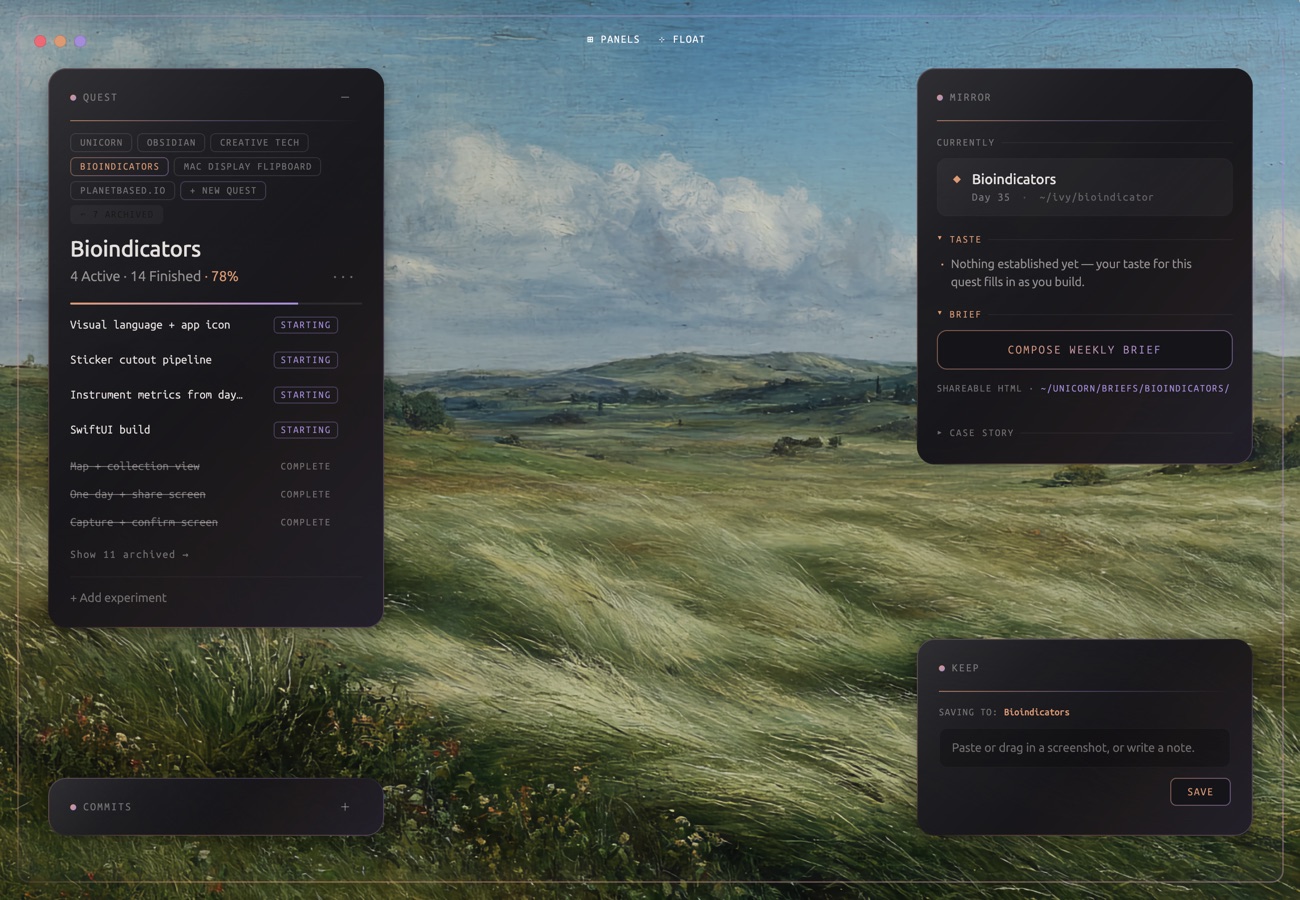Click the Keep panel header dot
The width and height of the screenshot is (1300, 900).
942,668
